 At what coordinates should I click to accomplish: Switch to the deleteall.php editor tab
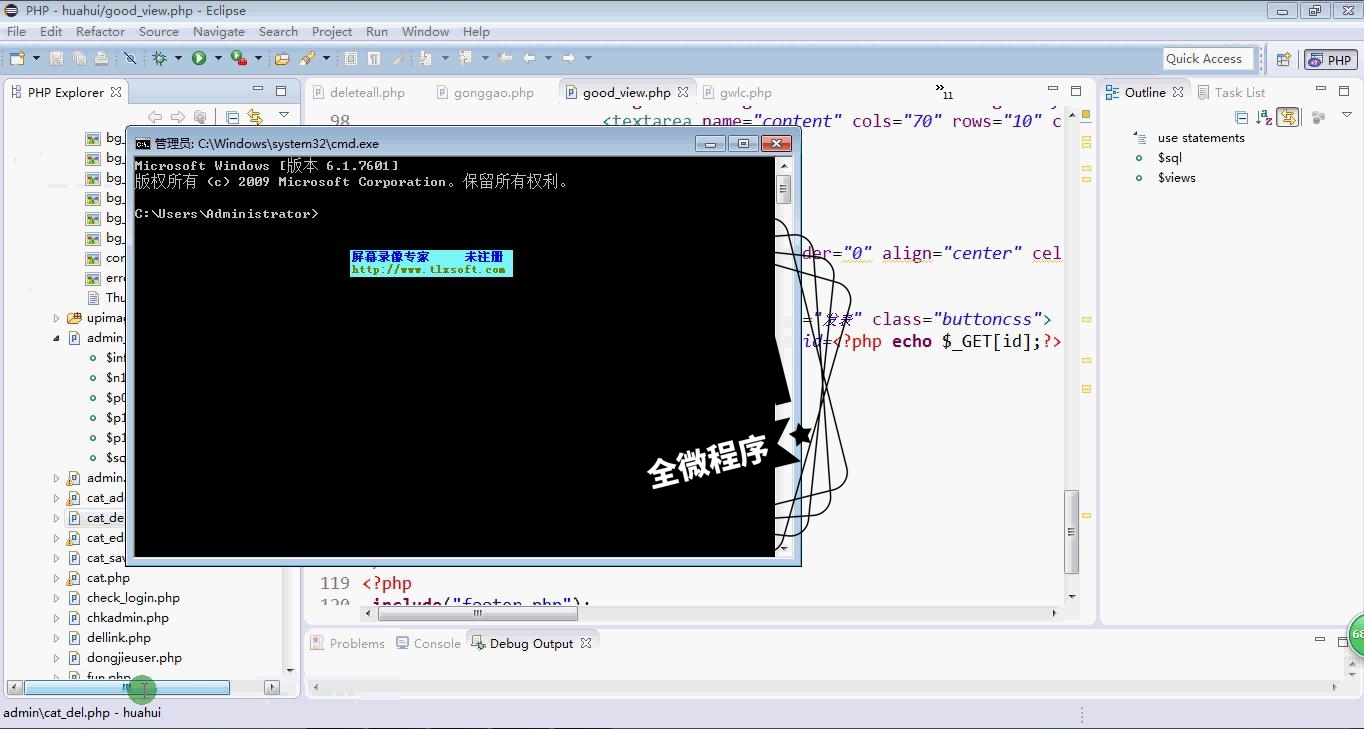(359, 92)
